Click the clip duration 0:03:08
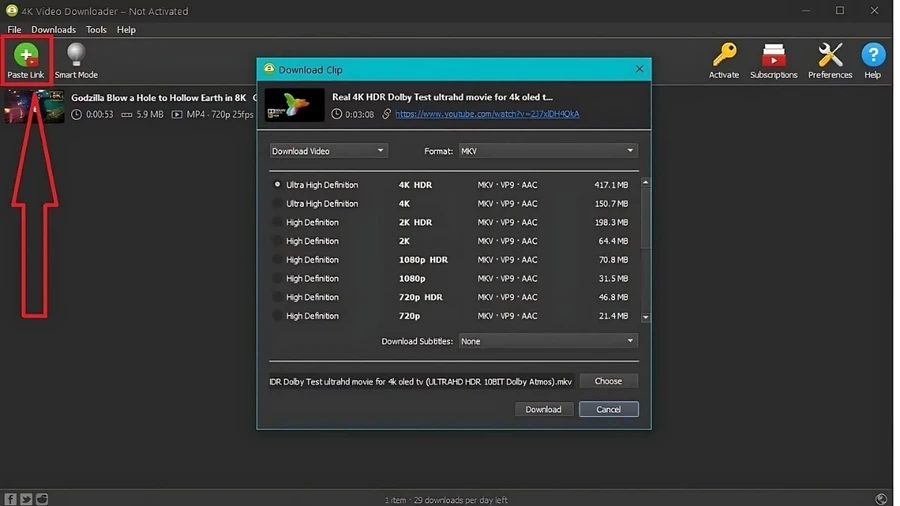Screen dimensions: 900x506 click(359, 114)
